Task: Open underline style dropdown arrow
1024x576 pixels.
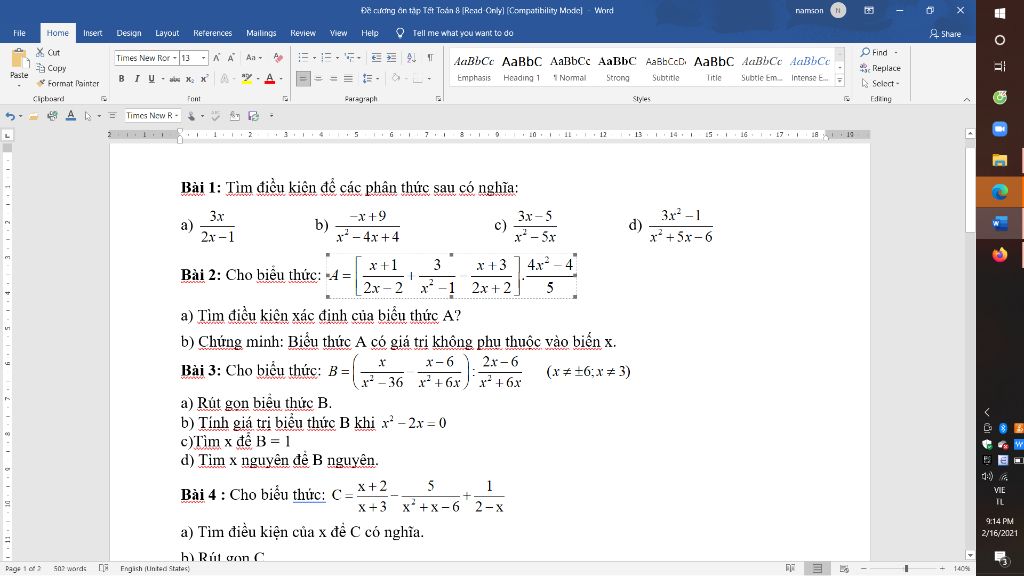Action: pos(162,79)
